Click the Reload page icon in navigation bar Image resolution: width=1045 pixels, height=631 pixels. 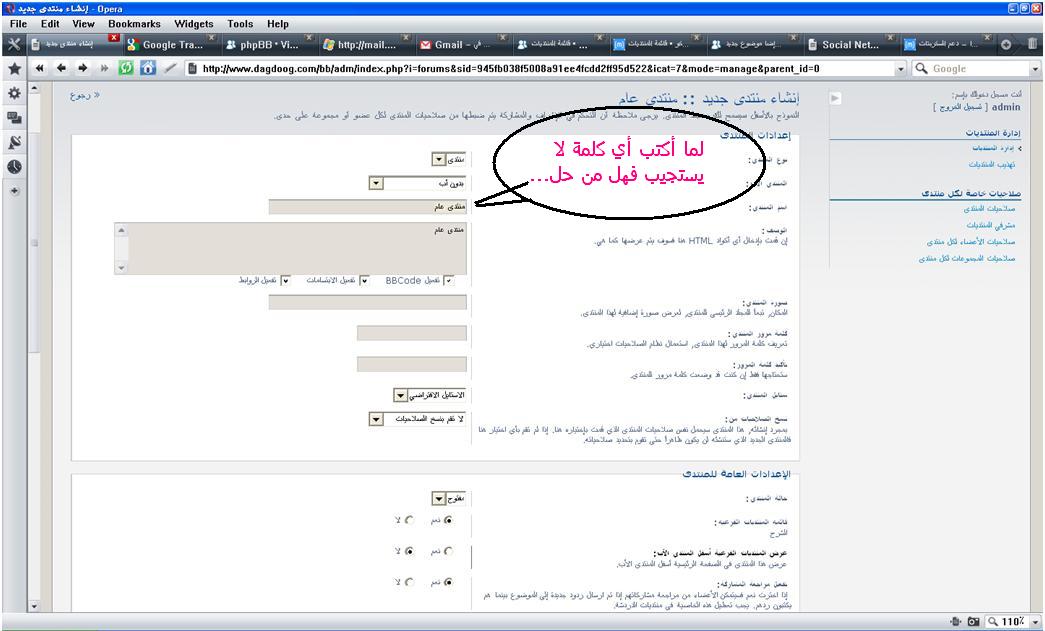126,69
